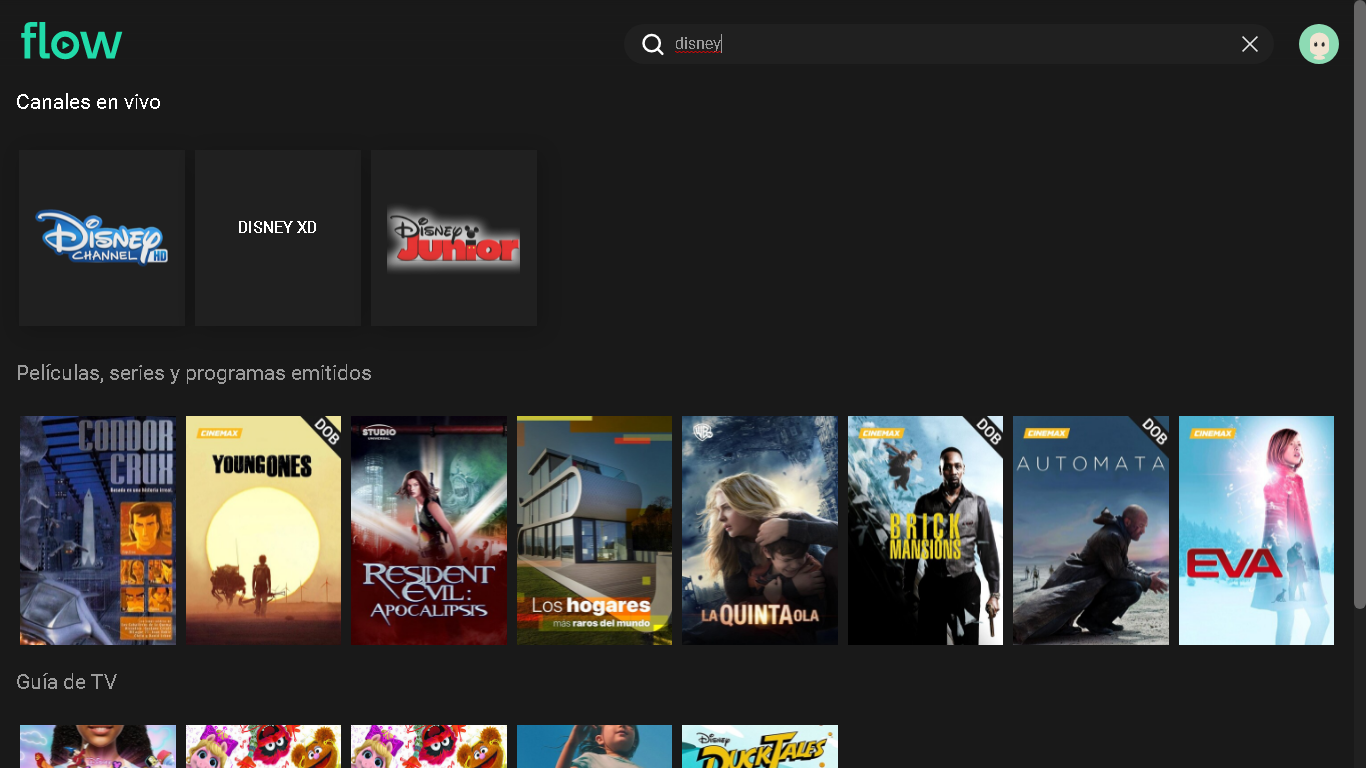The image size is (1366, 768).
Task: Click the vertical page scrollbar
Action: pyautogui.click(x=1359, y=340)
